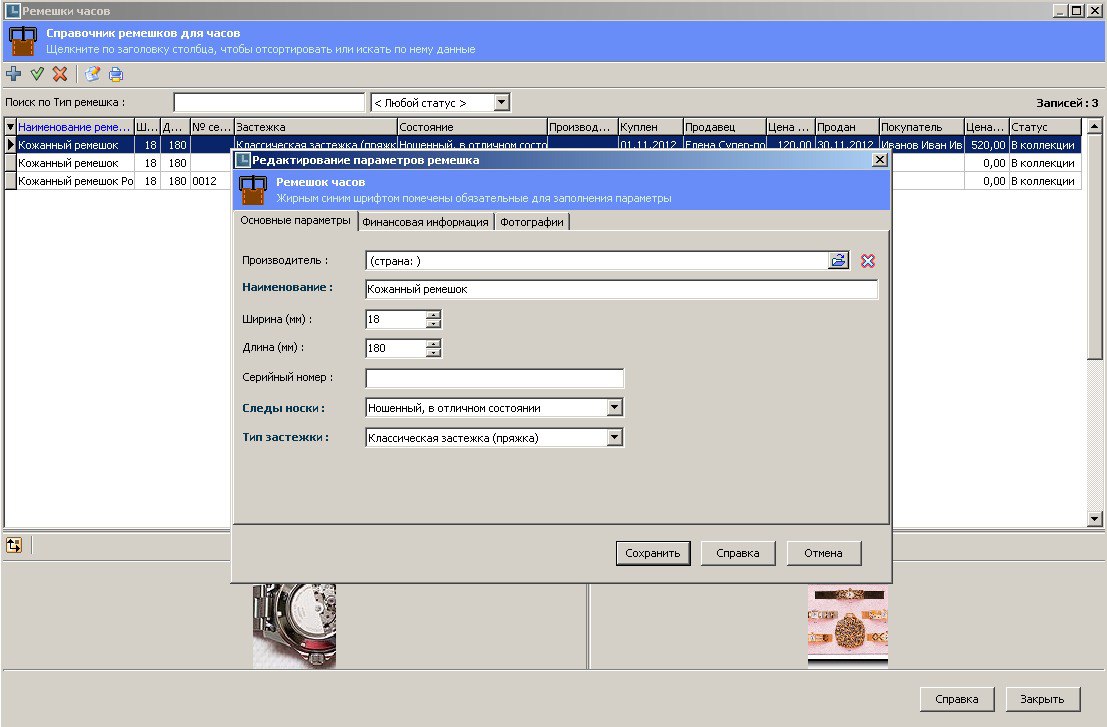
Task: Open the 'Тип застежки' dropdown
Action: point(615,437)
